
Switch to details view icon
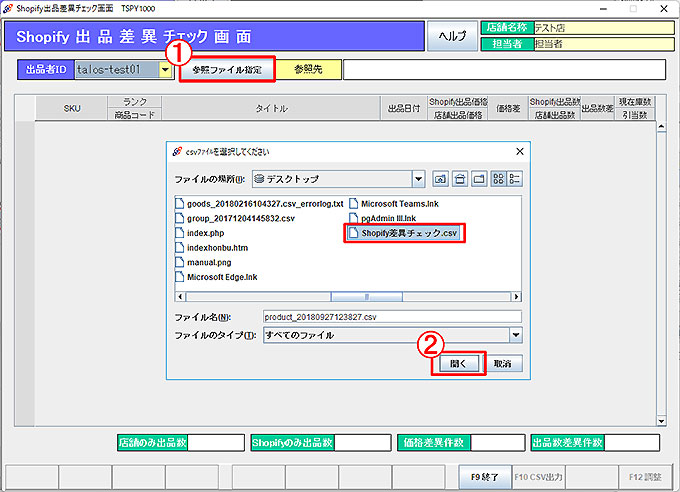click(x=515, y=179)
